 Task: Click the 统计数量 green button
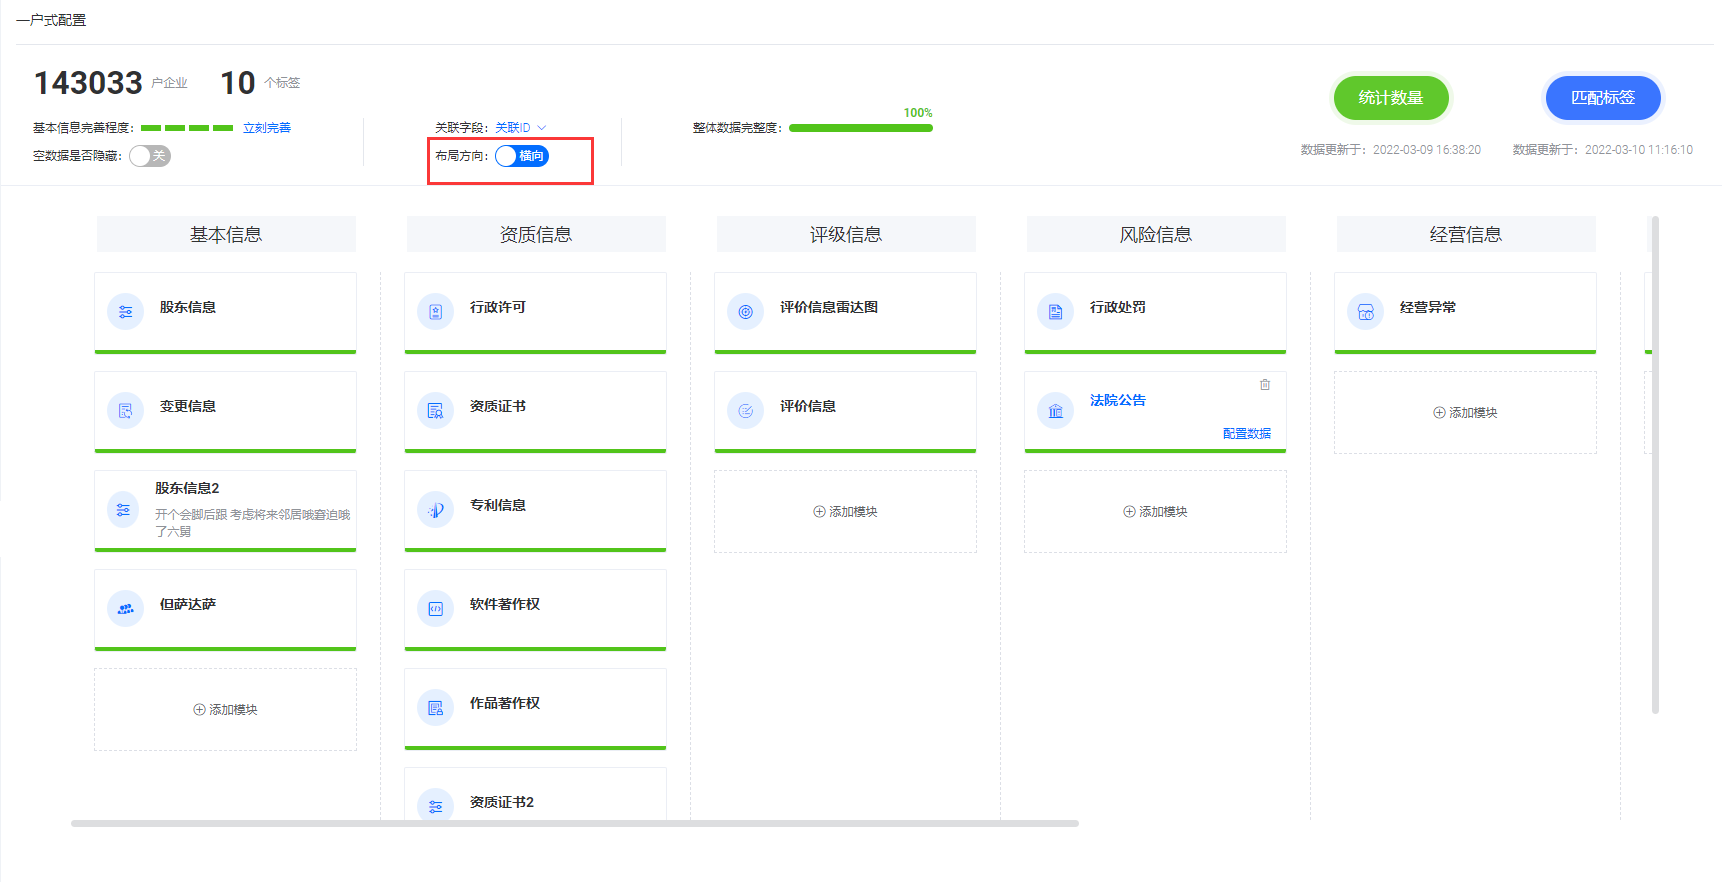tap(1391, 98)
